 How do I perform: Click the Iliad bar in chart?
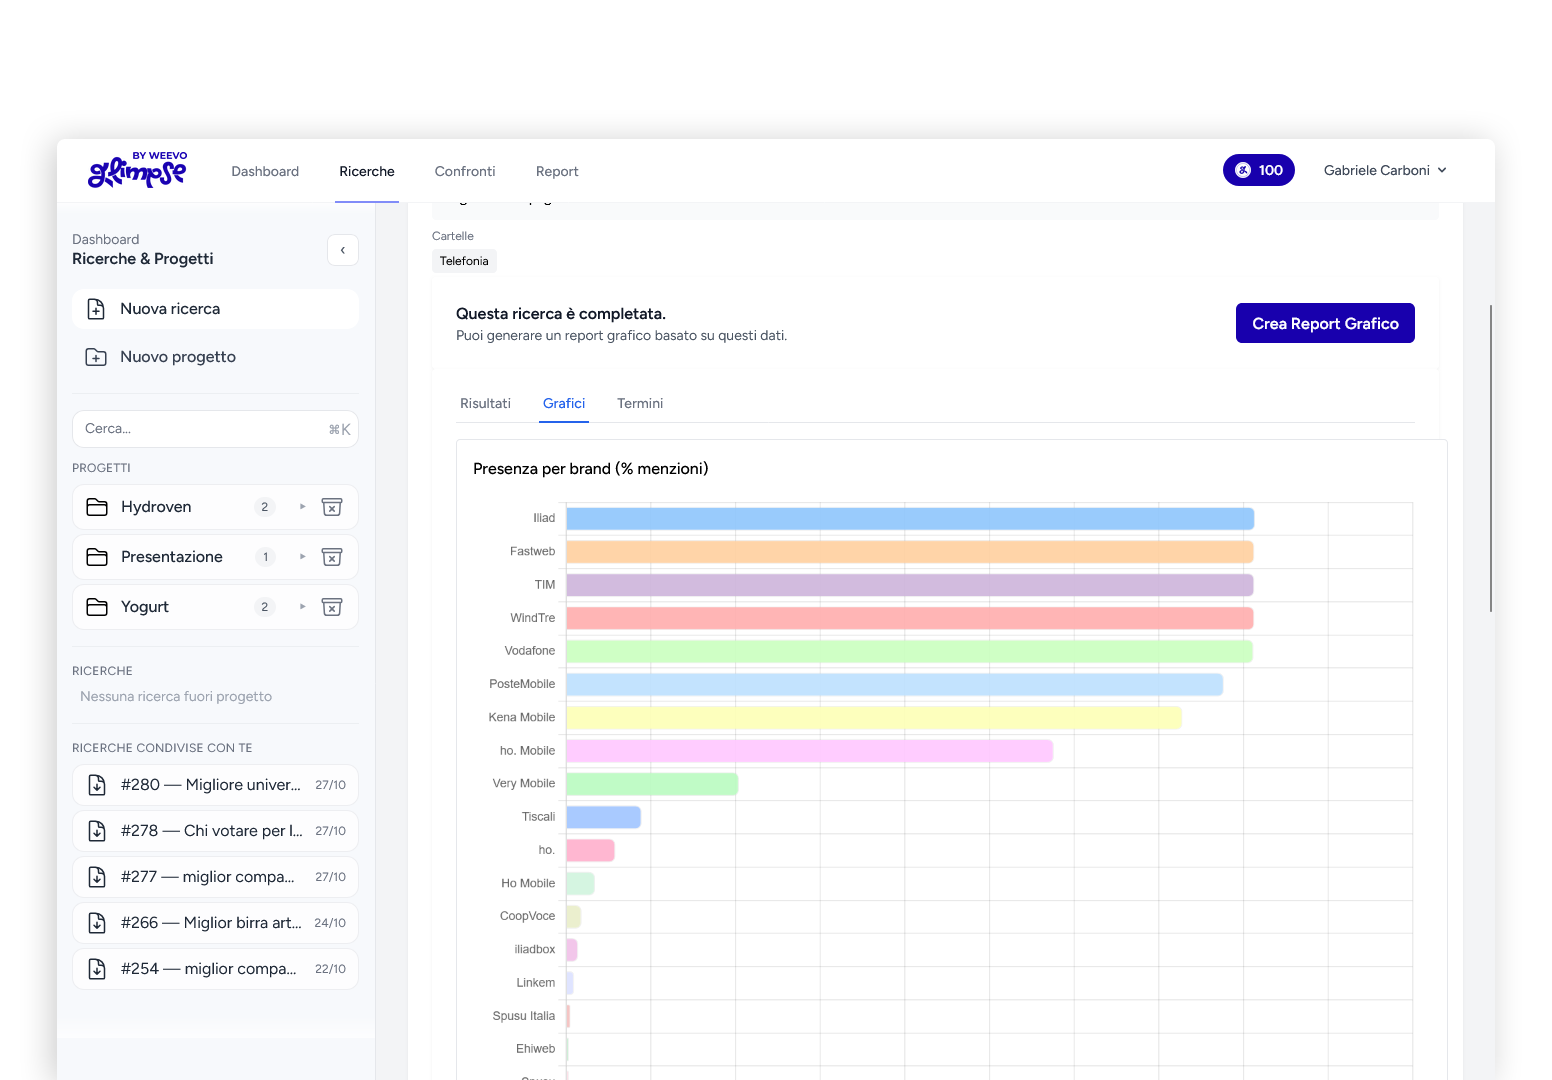(910, 518)
